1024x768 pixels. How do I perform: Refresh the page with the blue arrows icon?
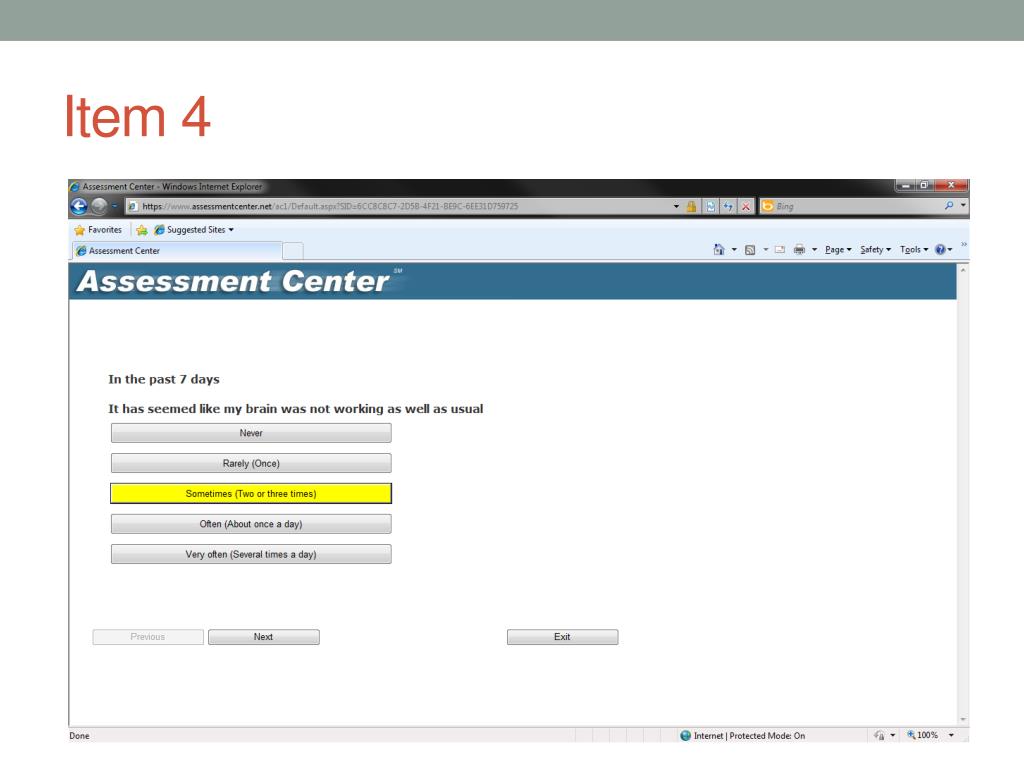tap(728, 206)
